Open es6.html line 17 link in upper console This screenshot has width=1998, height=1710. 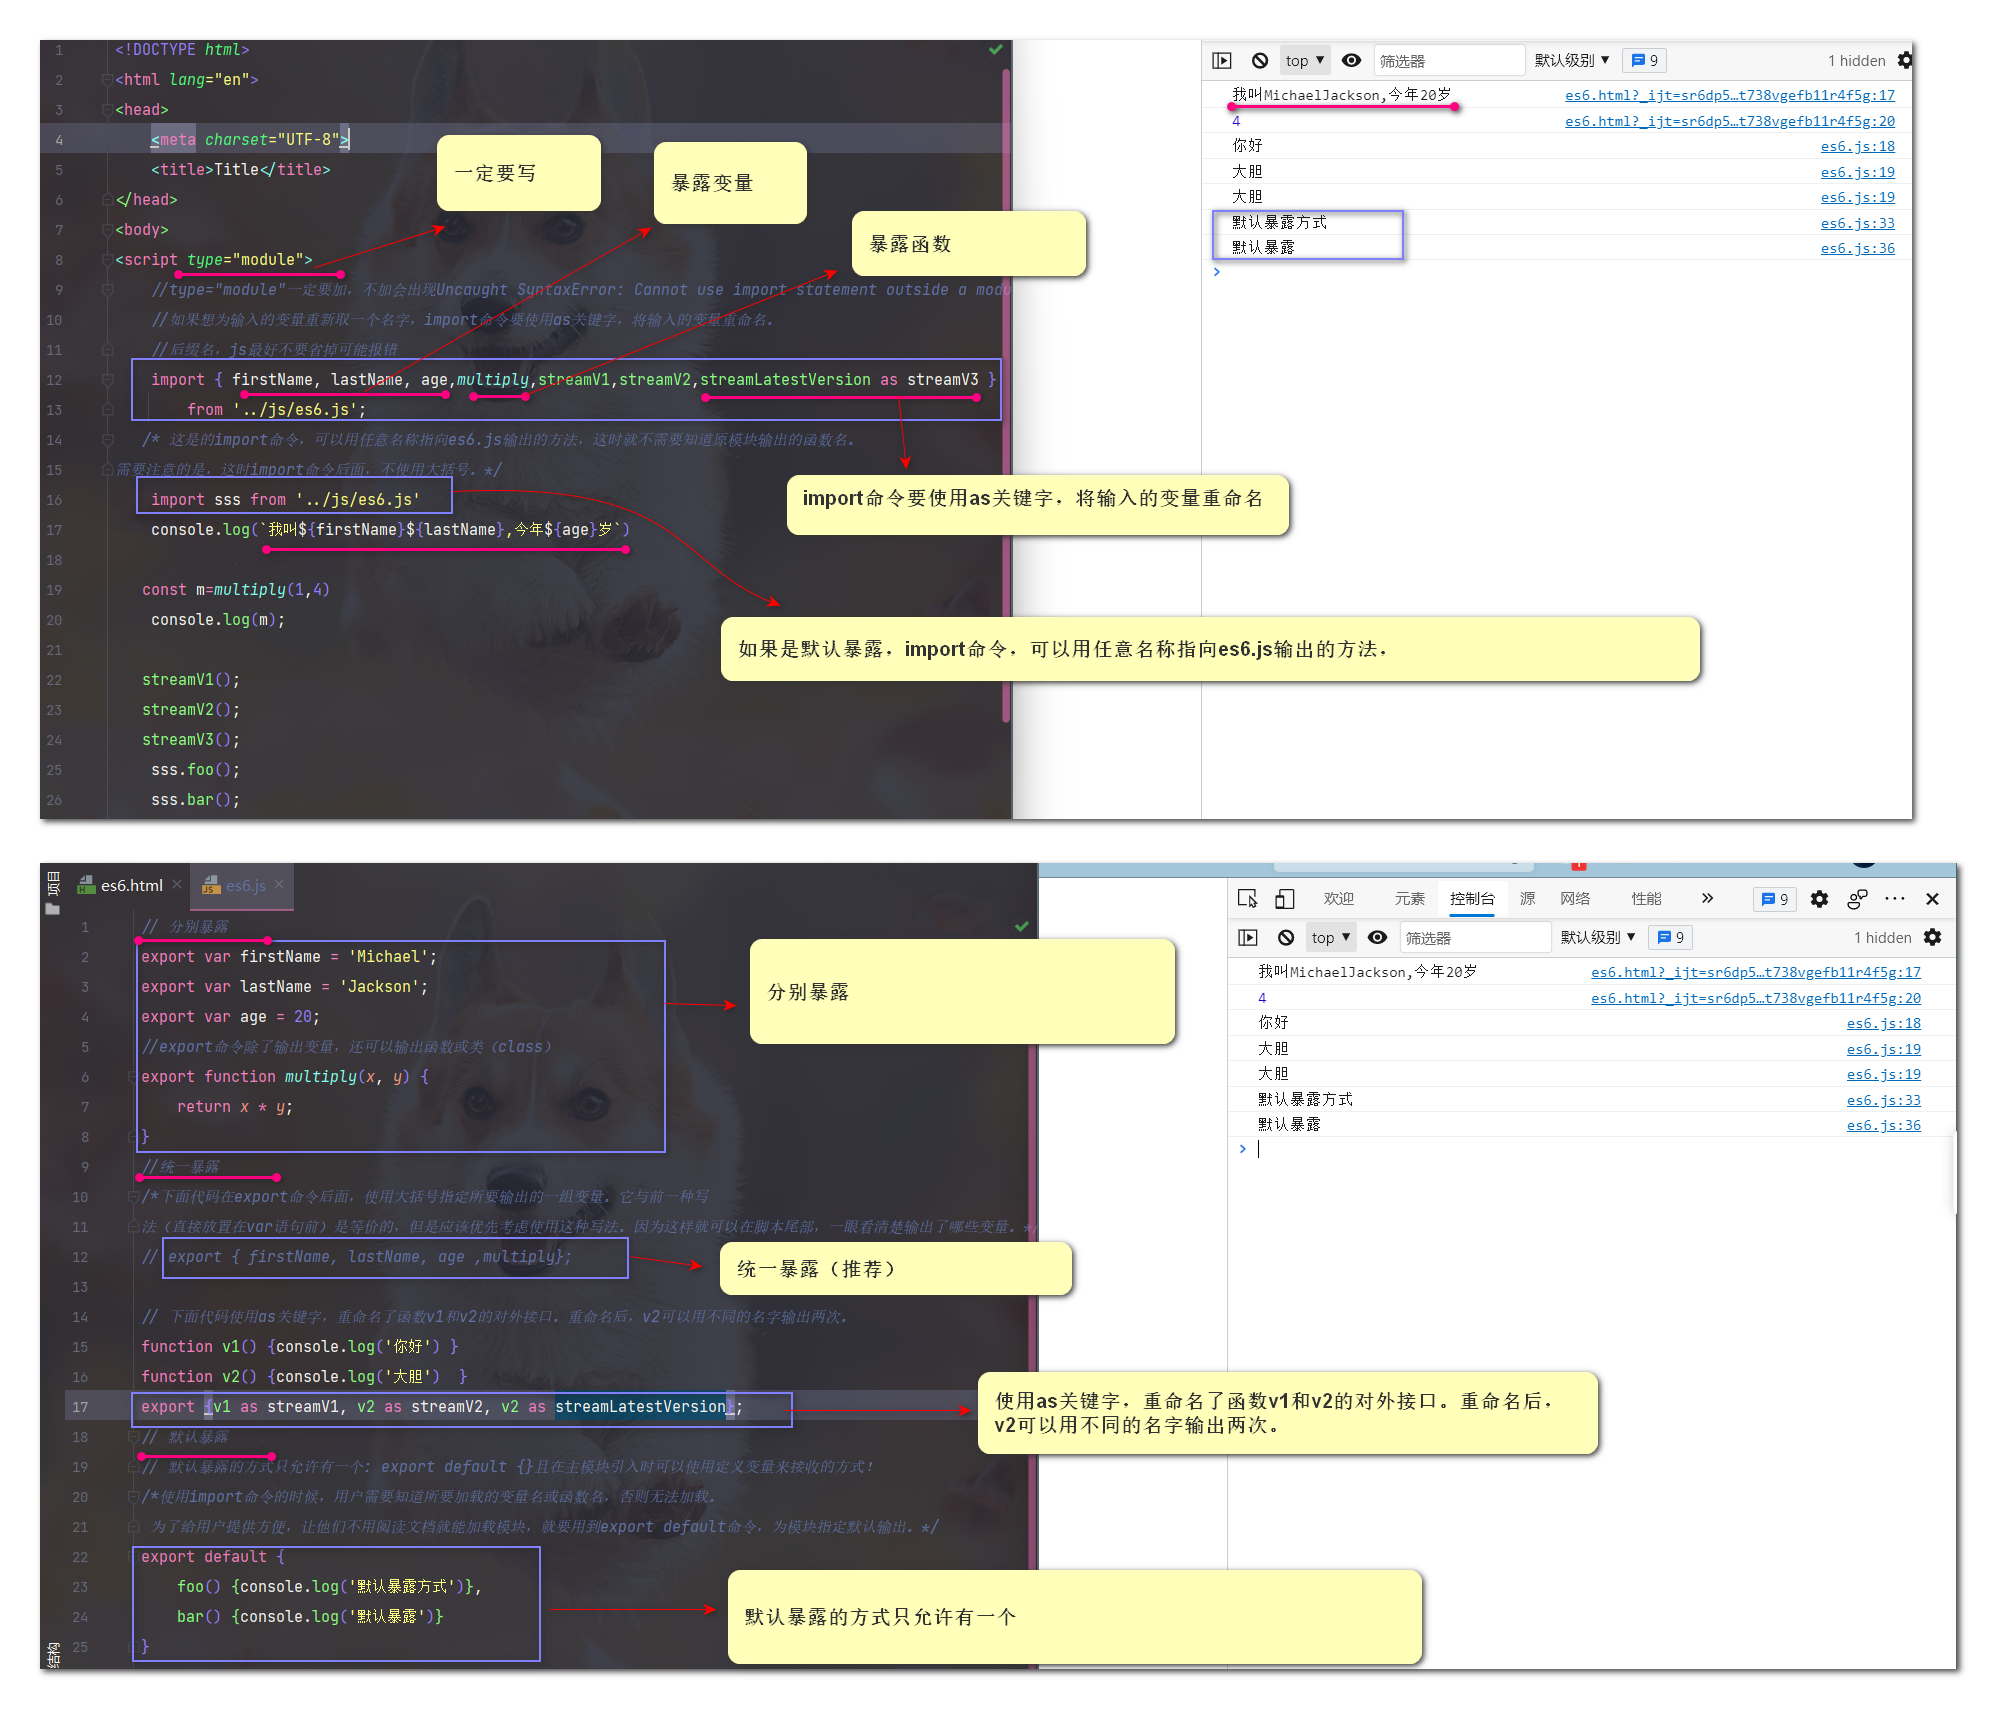click(x=1730, y=96)
